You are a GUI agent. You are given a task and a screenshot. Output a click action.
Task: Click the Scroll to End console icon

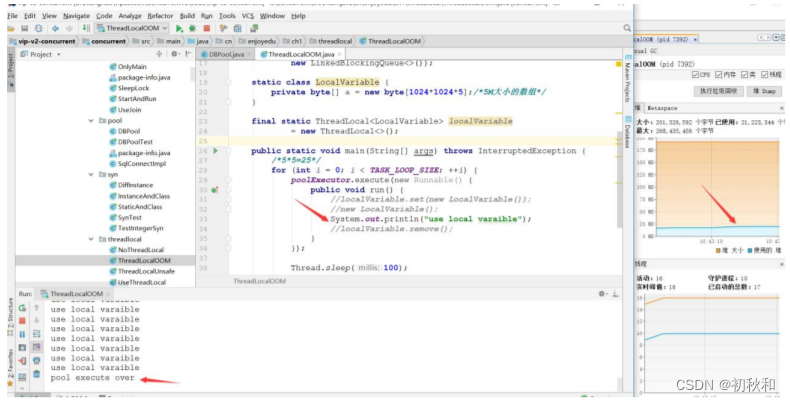pyautogui.click(x=37, y=348)
